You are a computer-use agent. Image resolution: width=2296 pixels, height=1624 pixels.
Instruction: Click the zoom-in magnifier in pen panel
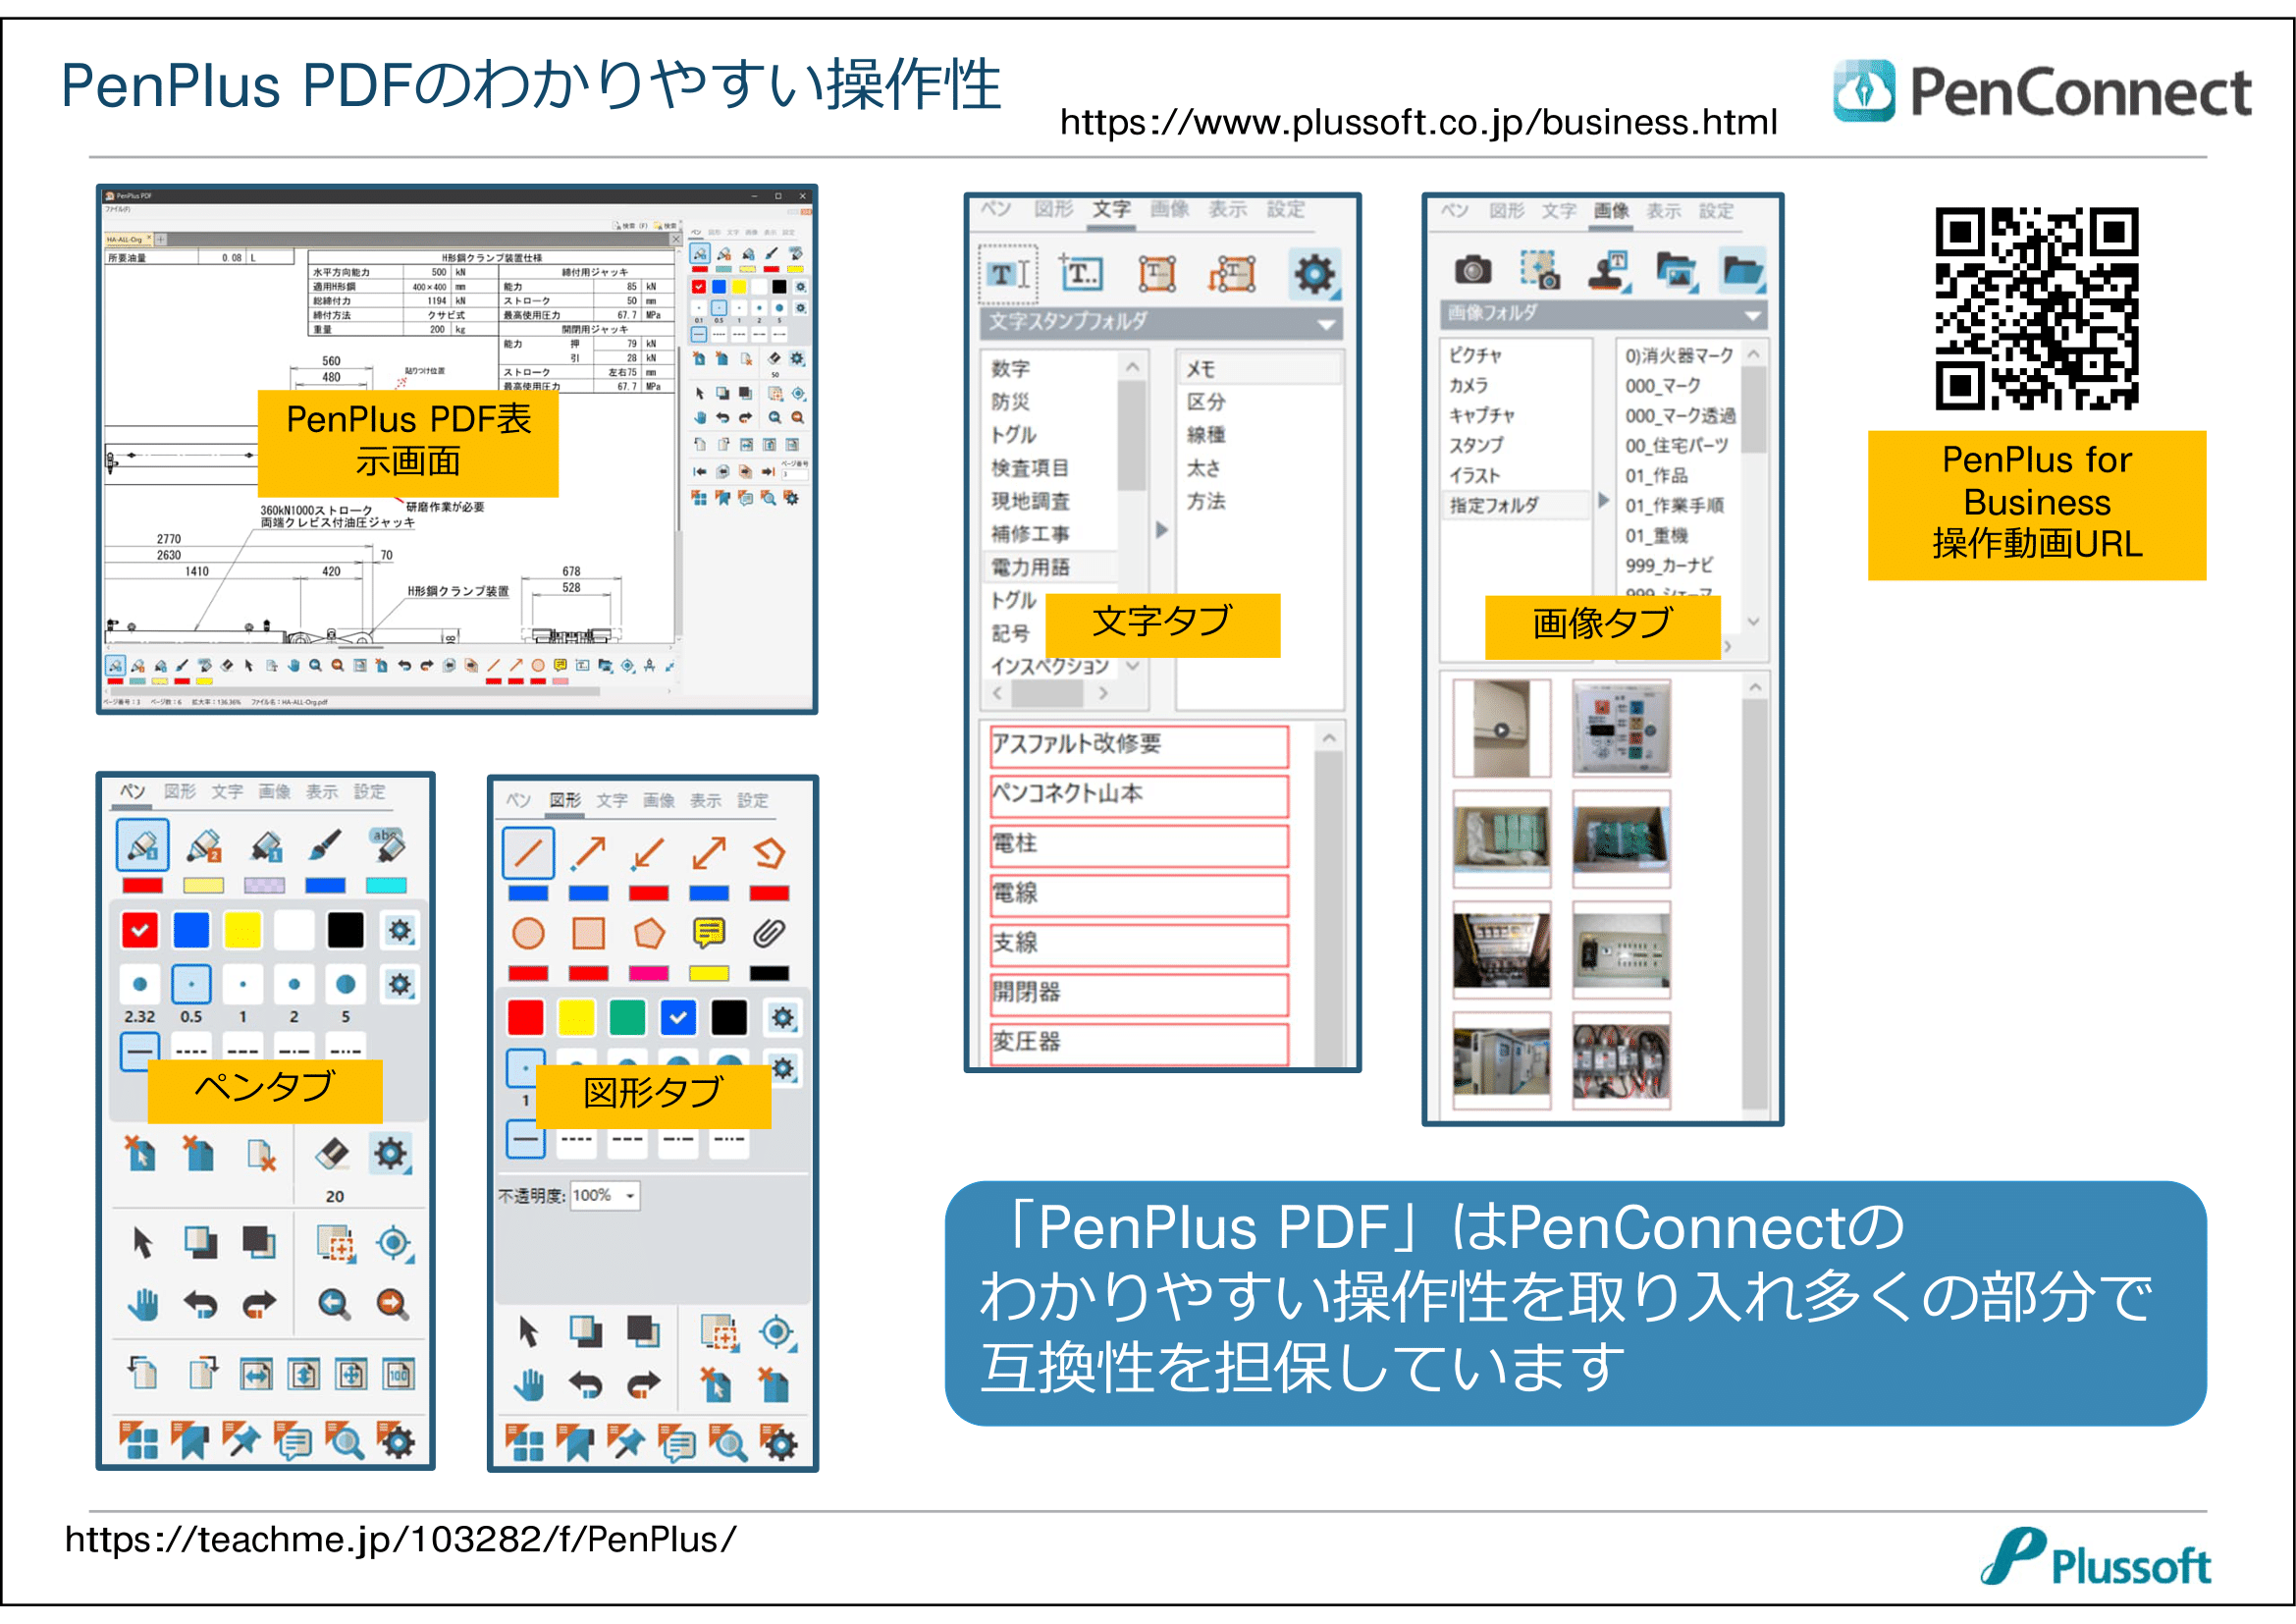391,1304
